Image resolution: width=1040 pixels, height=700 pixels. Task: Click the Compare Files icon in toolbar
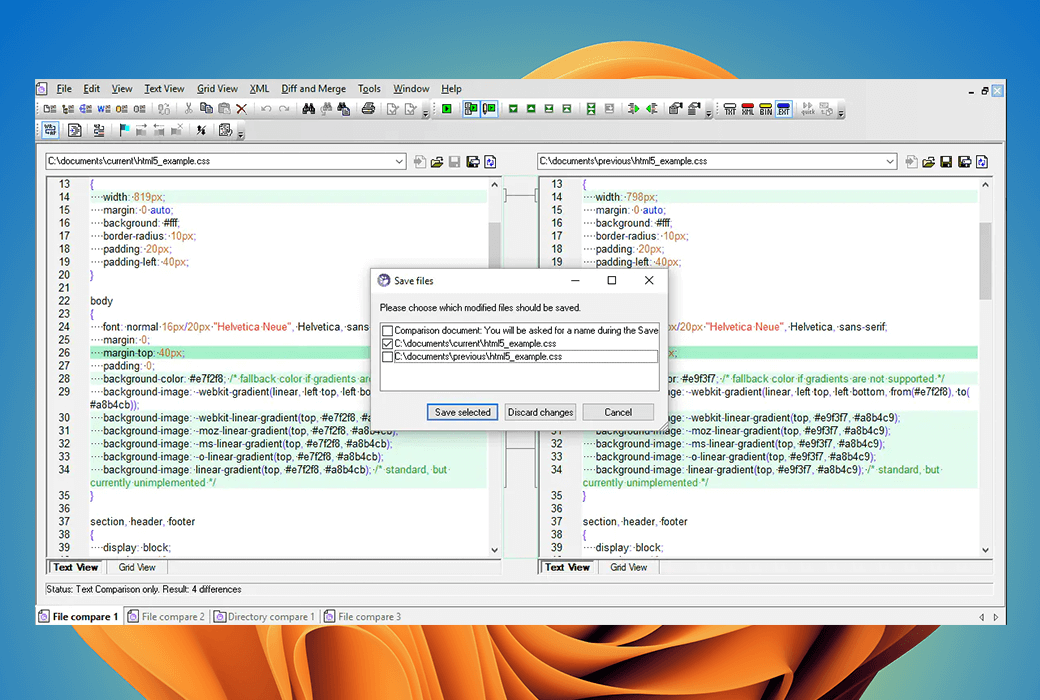pyautogui.click(x=50, y=109)
